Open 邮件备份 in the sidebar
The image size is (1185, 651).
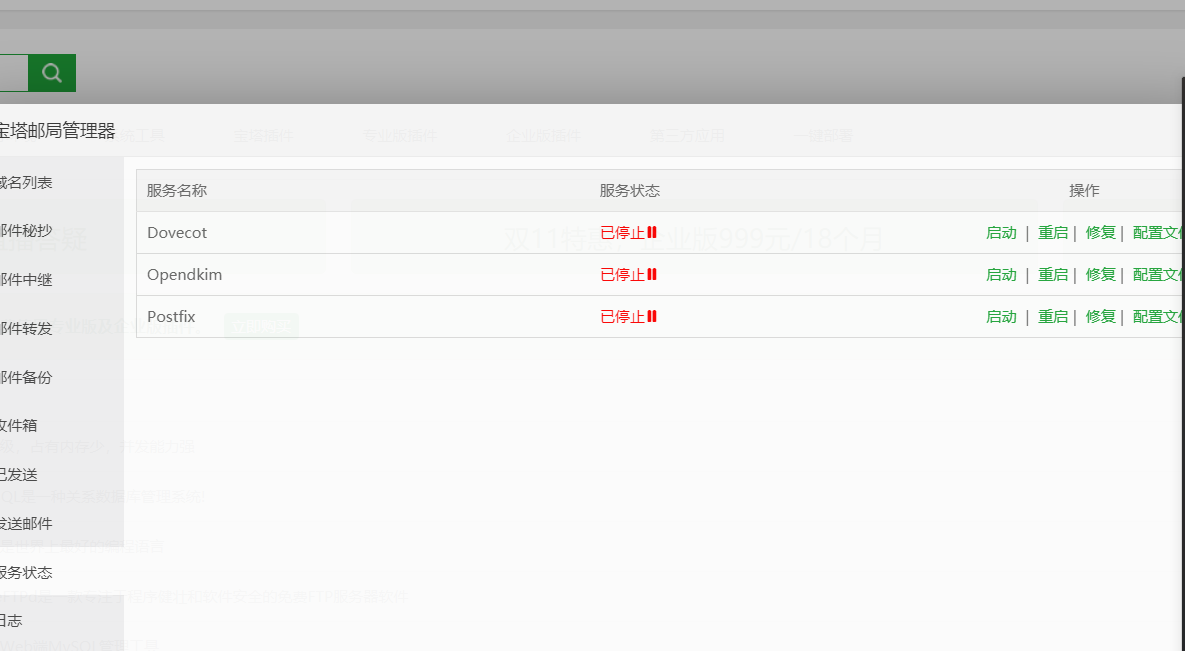[26, 377]
